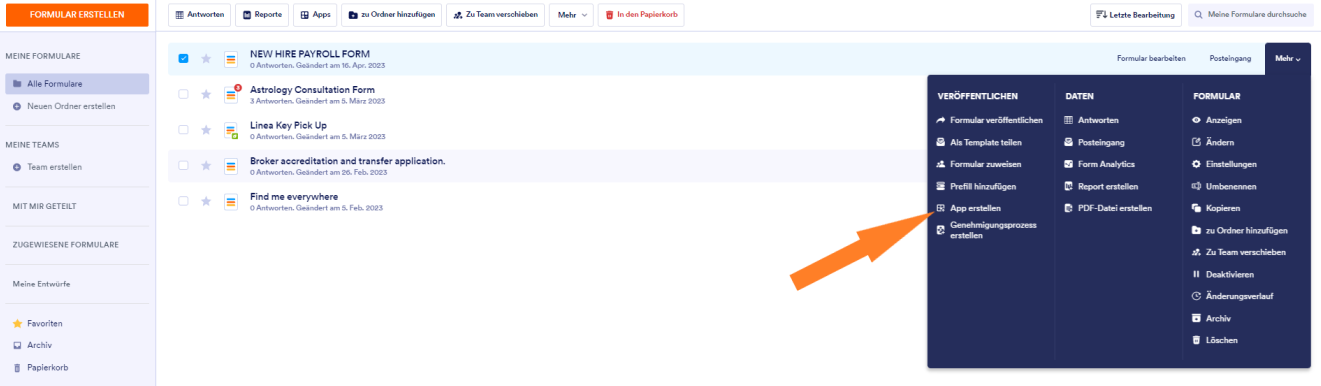
Task: Click toolbar button Zu Team verschieben
Action: tap(494, 15)
